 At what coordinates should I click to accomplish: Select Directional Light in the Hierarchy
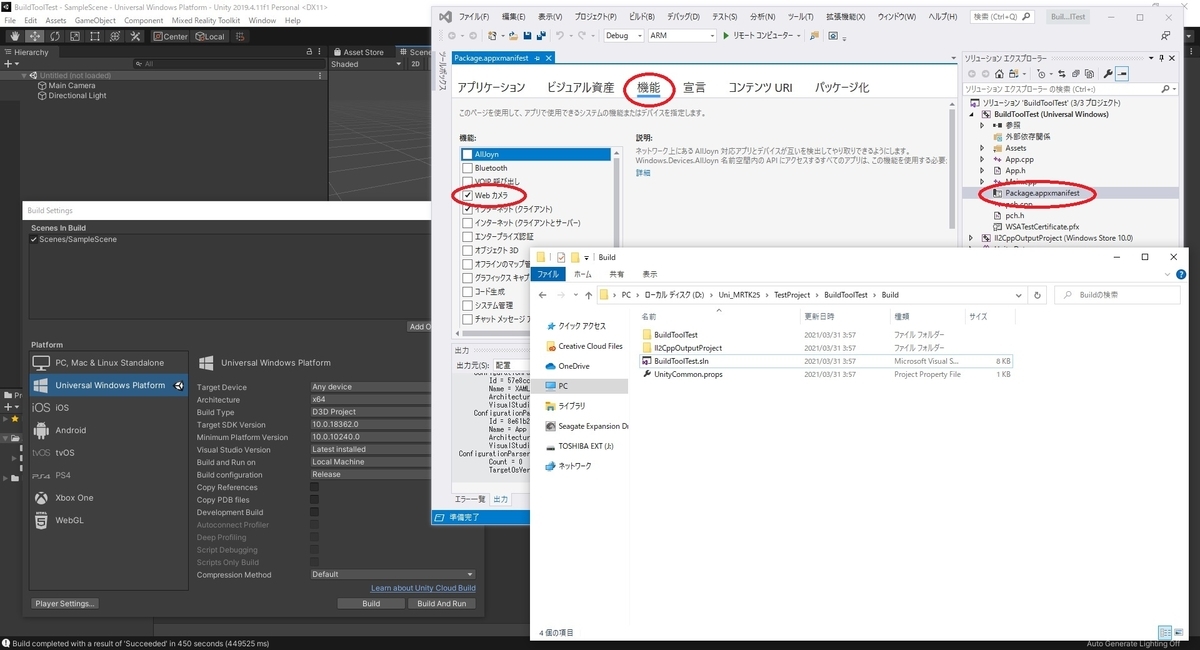point(77,95)
